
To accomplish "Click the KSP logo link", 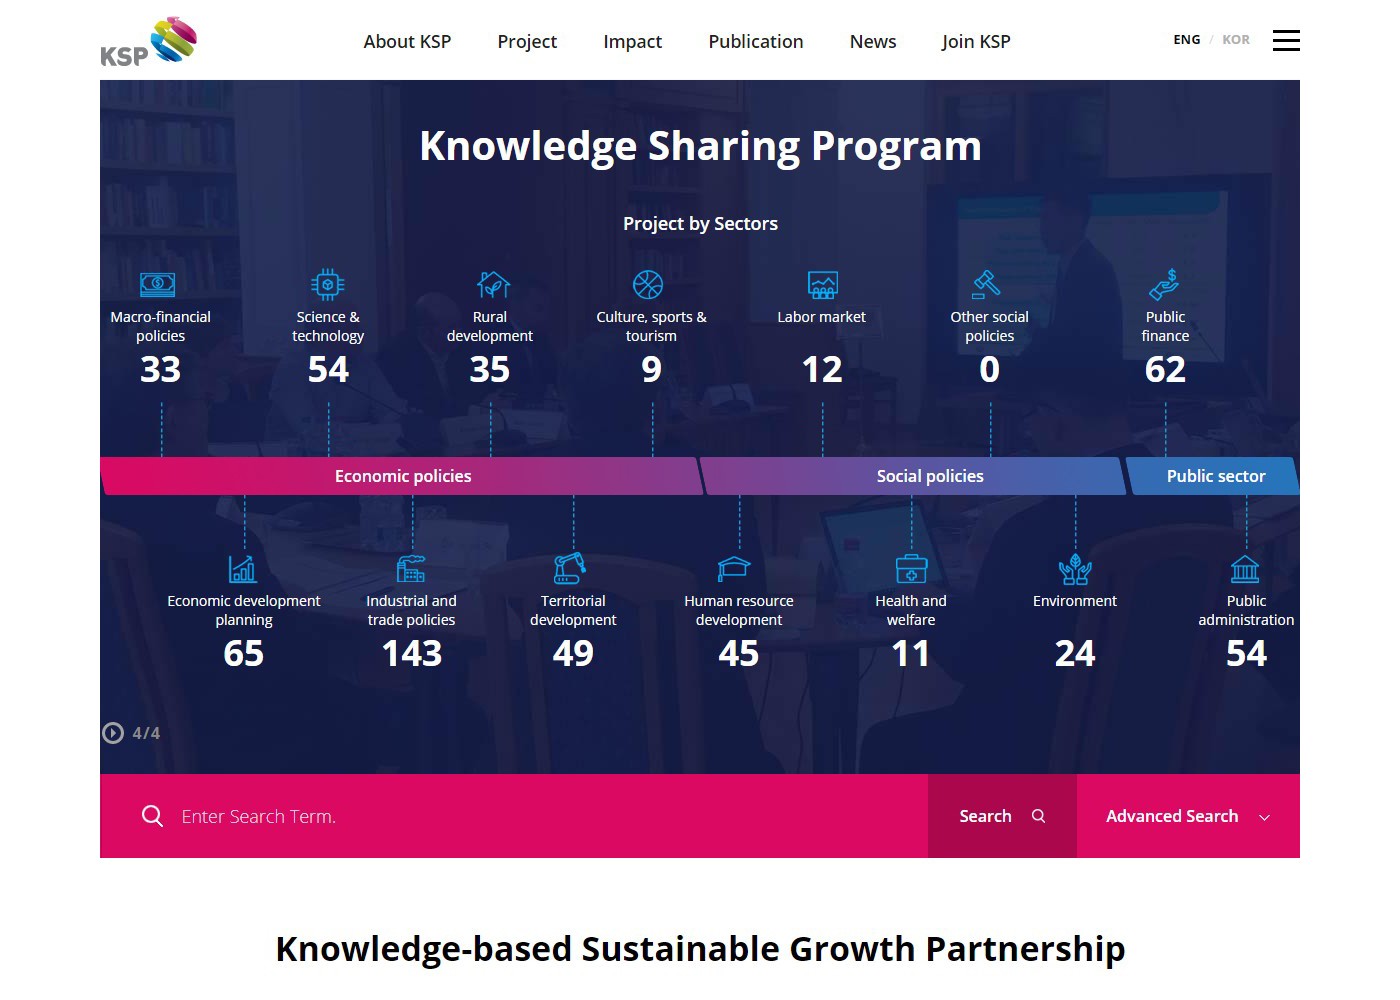I will coord(149,42).
